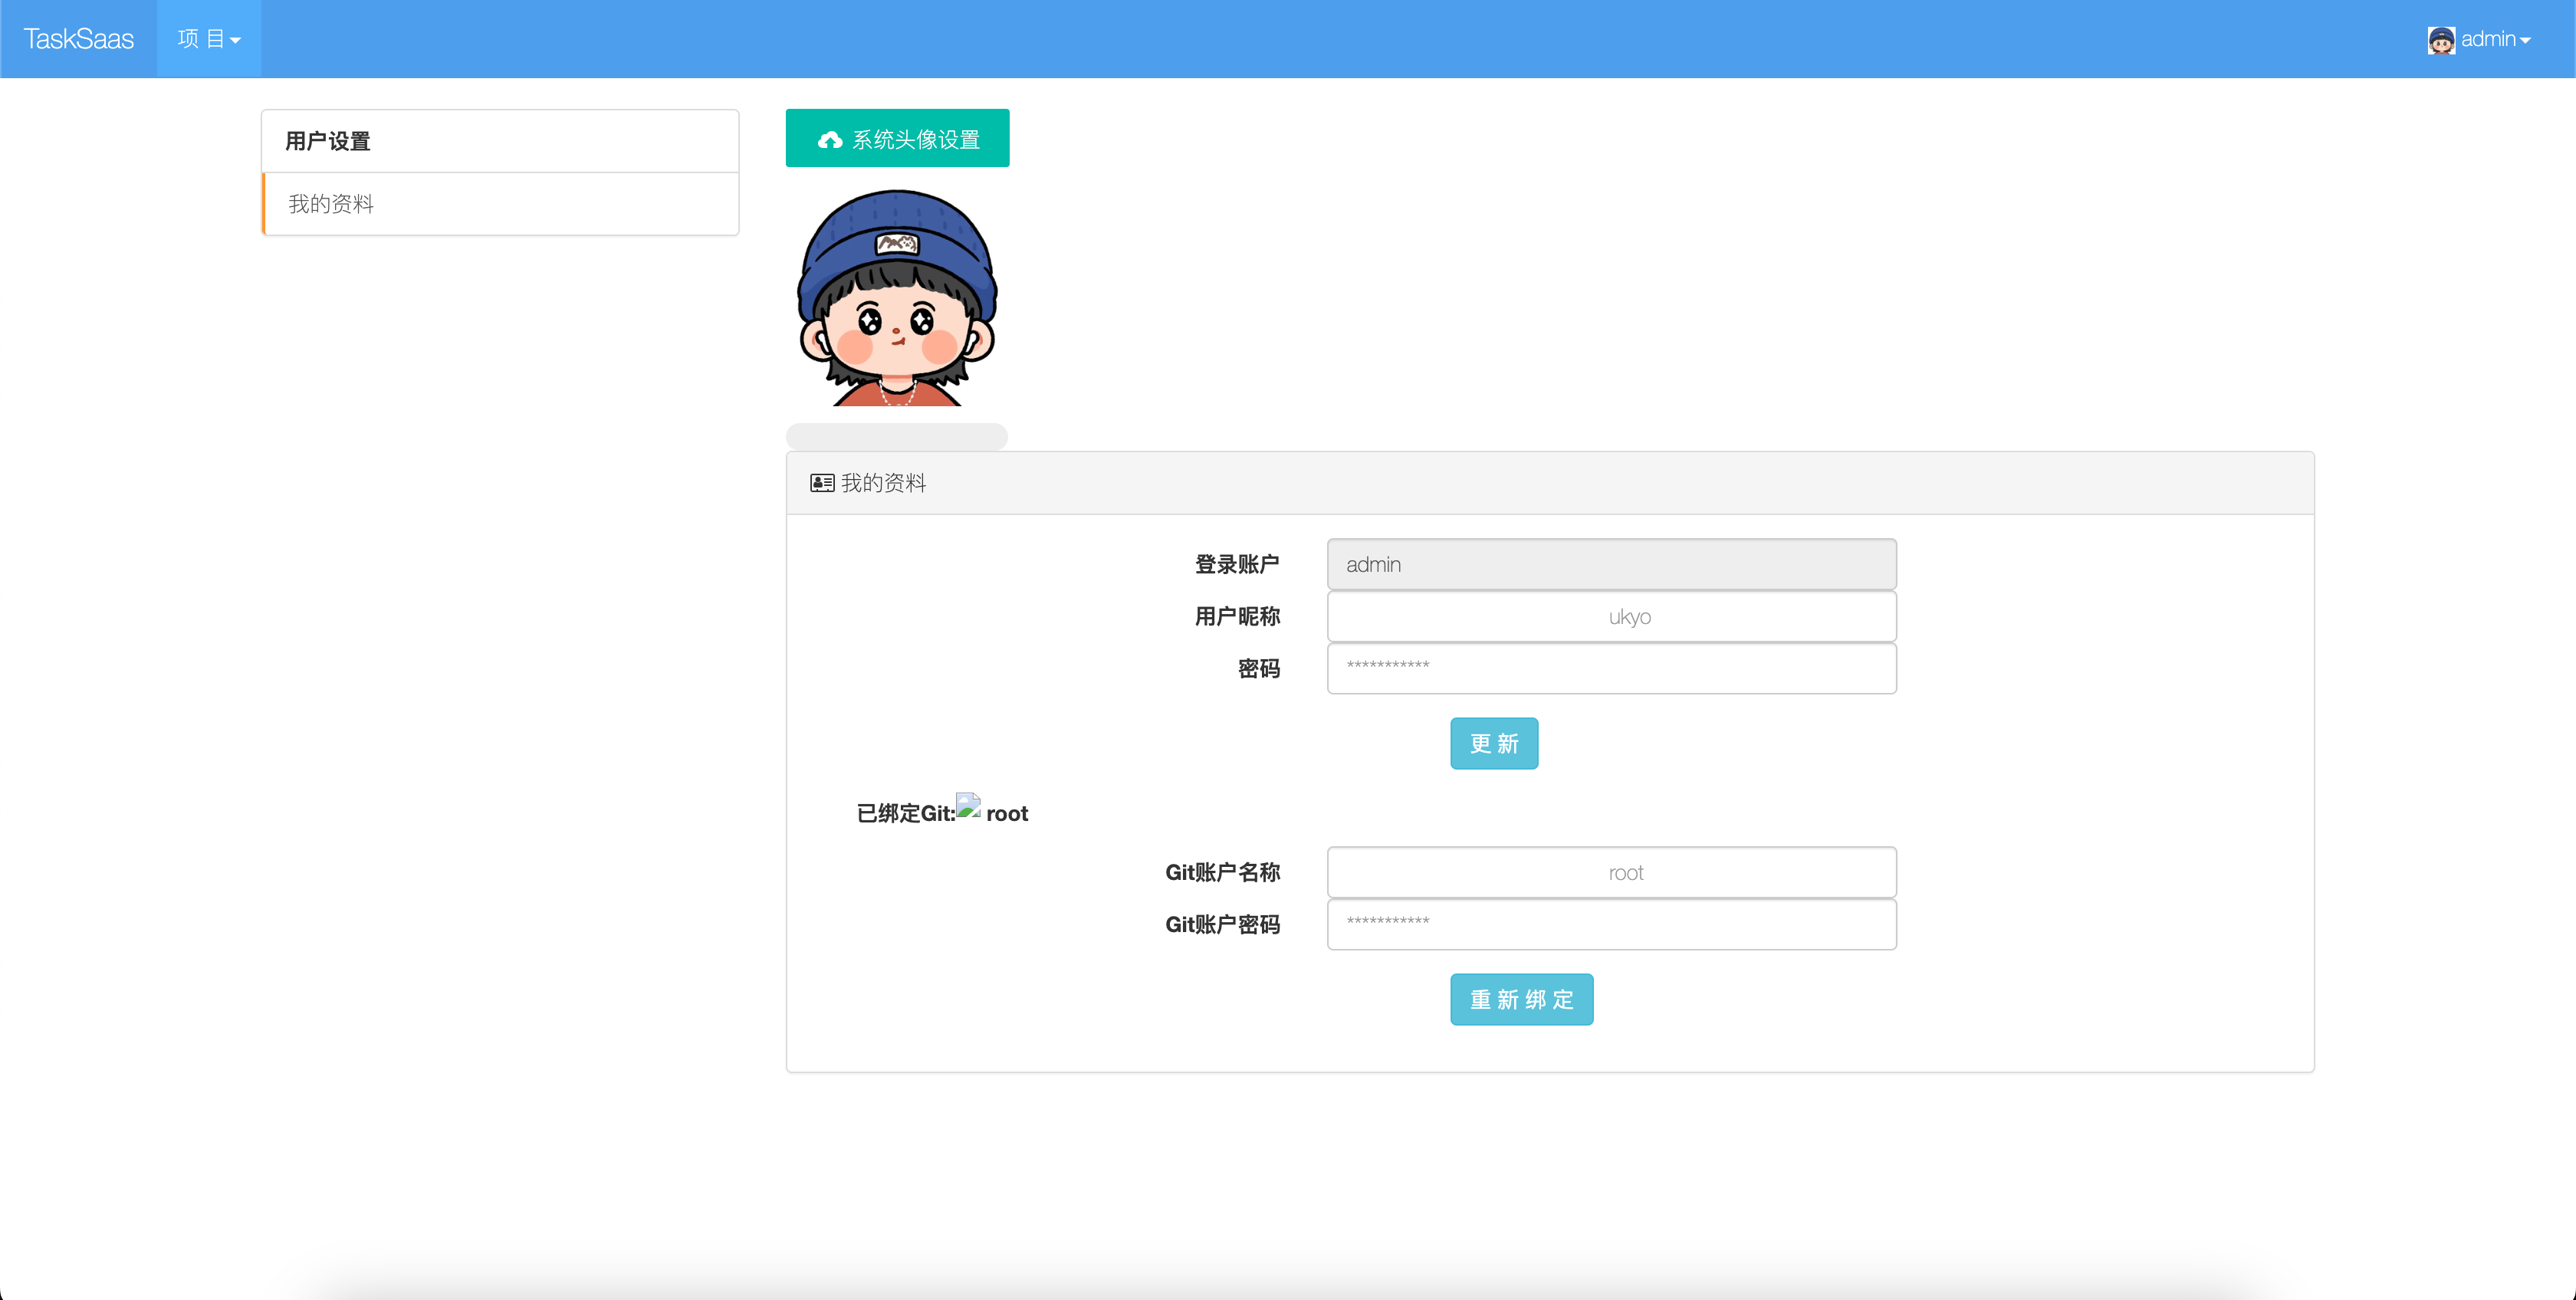Open the 项目 dropdown menu
This screenshot has height=1300, width=2576.
[209, 39]
